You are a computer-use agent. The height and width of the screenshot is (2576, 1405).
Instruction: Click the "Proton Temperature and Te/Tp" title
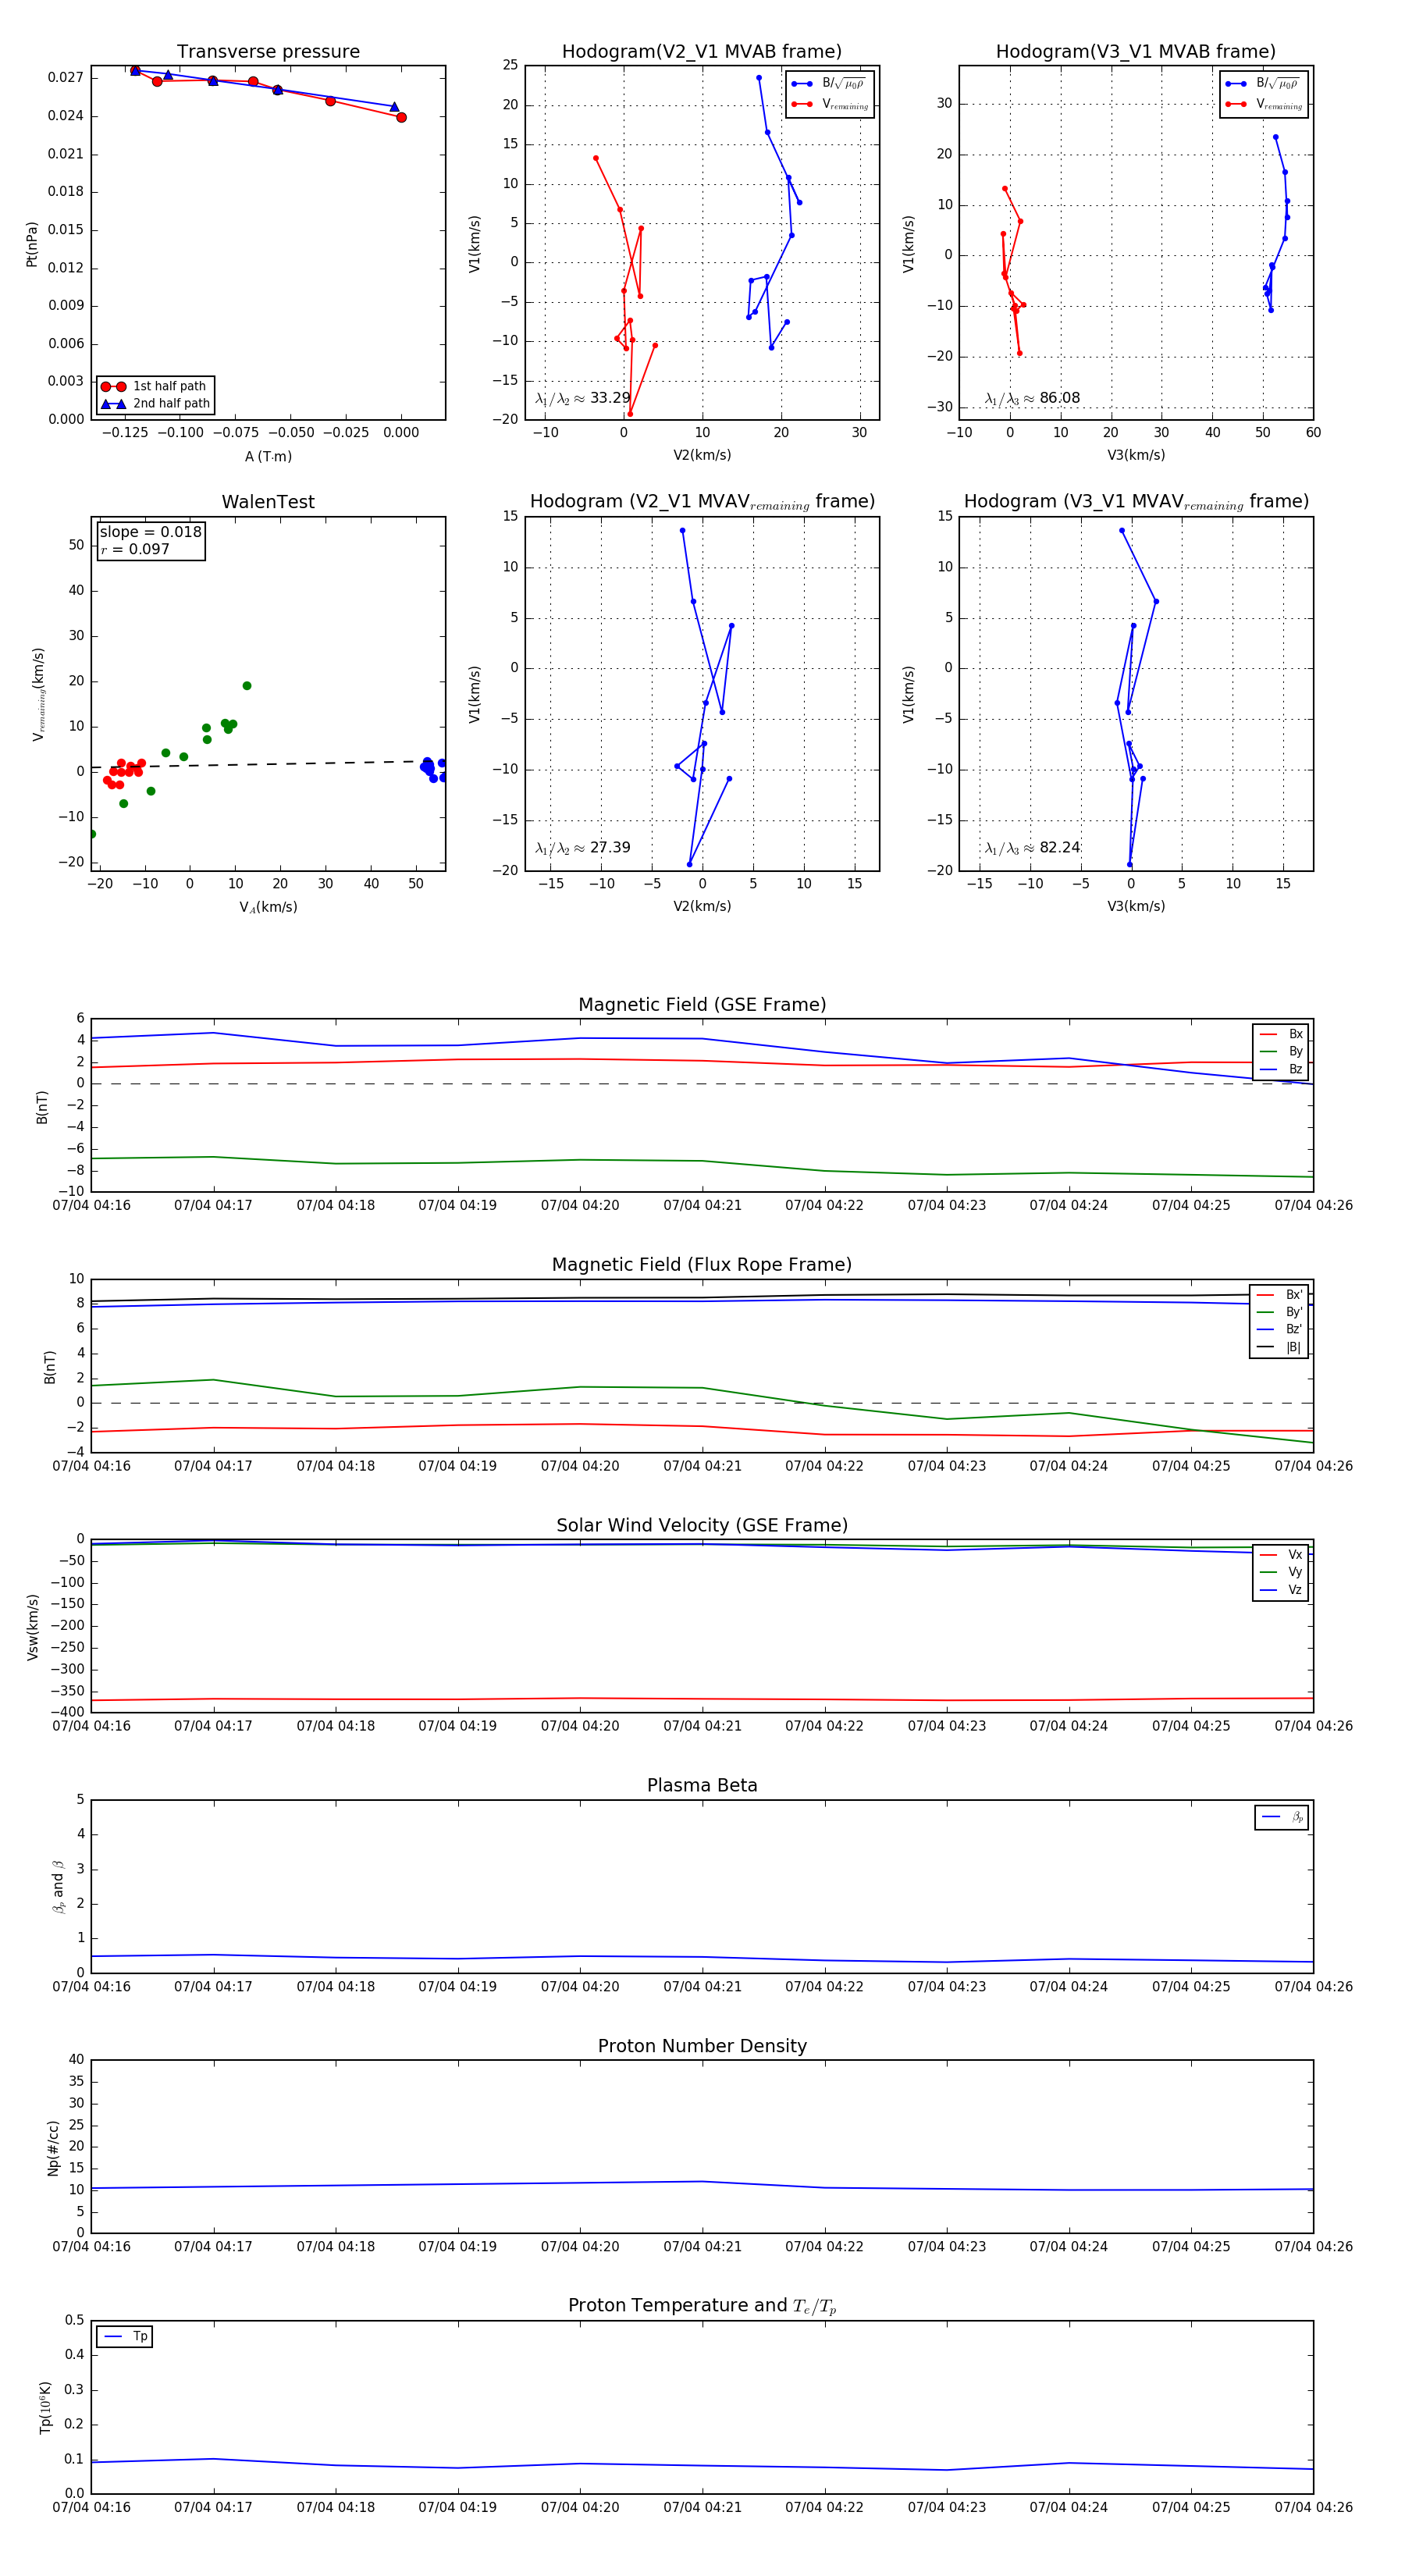click(702, 2306)
